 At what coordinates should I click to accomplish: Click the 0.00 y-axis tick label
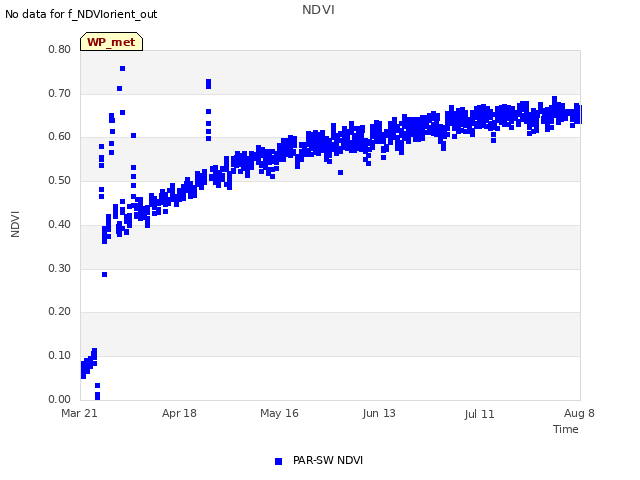(60, 399)
